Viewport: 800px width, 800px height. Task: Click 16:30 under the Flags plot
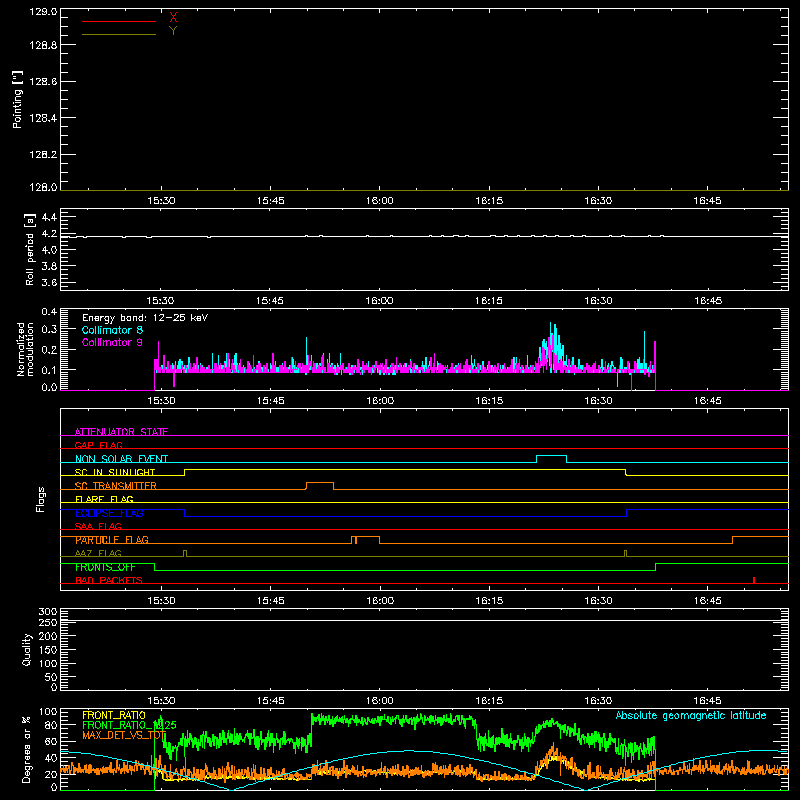[x=598, y=601]
